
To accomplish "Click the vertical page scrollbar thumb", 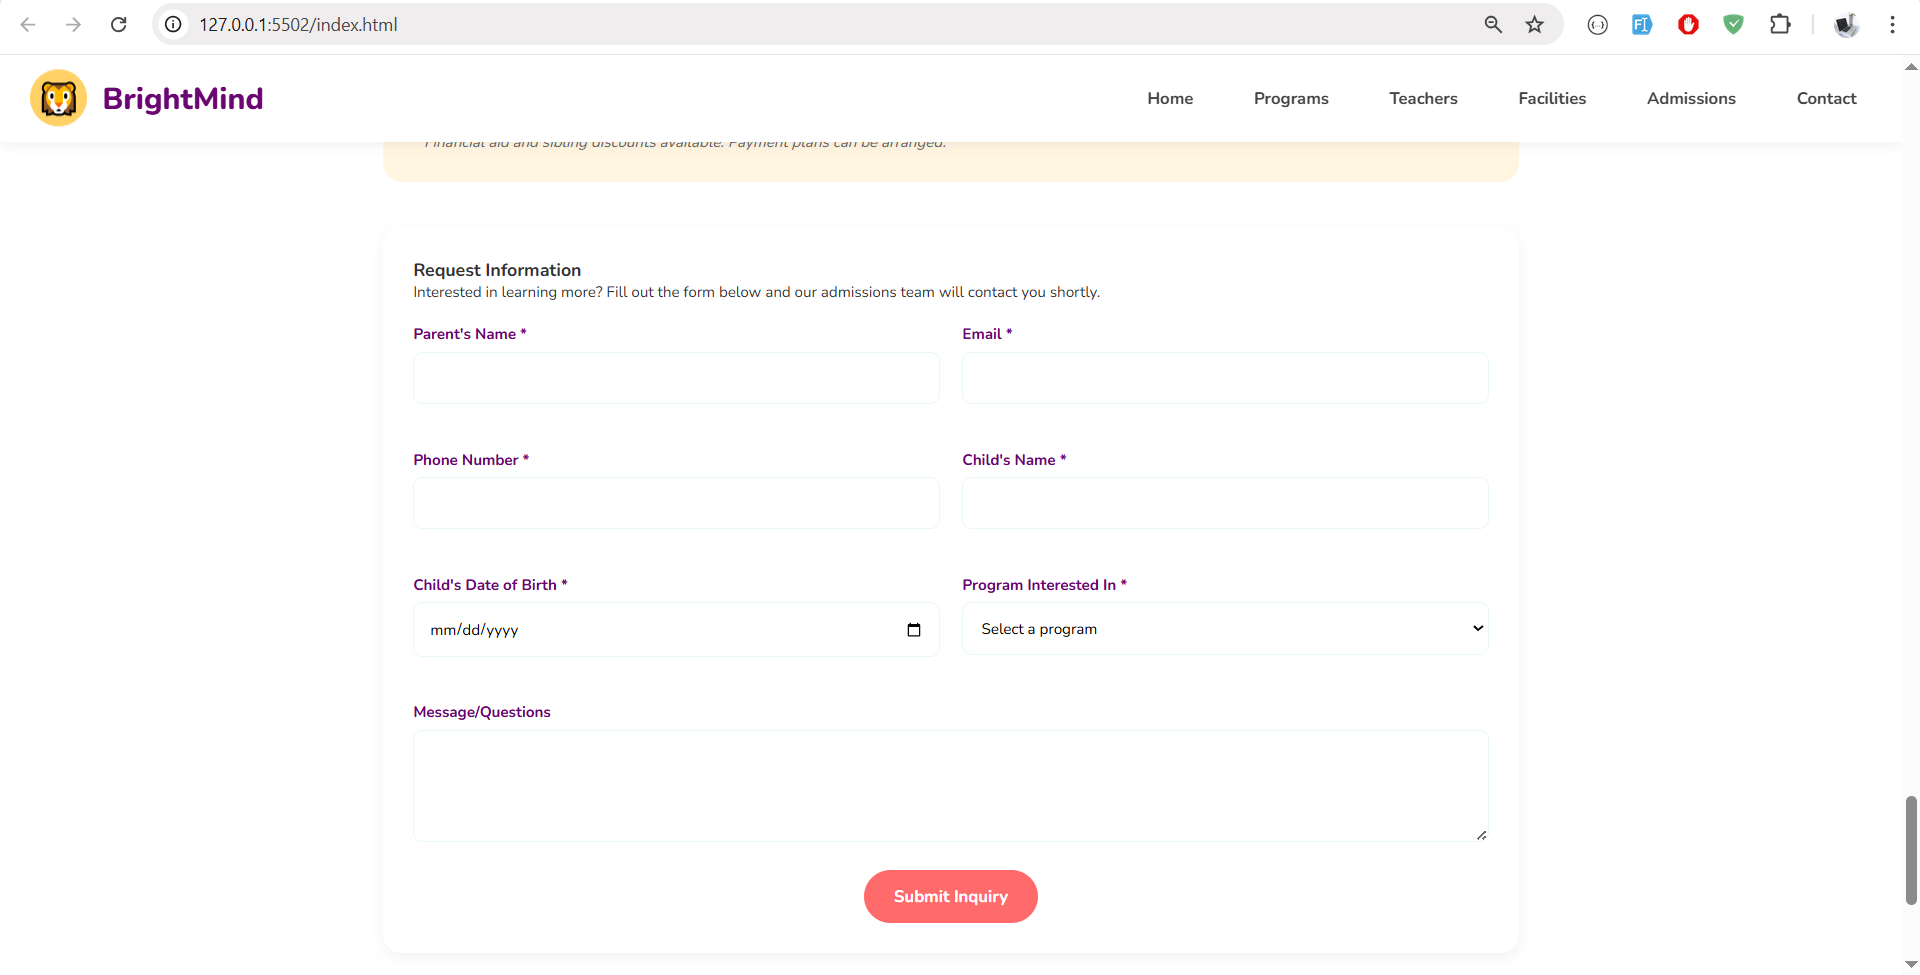I will coord(1910,850).
